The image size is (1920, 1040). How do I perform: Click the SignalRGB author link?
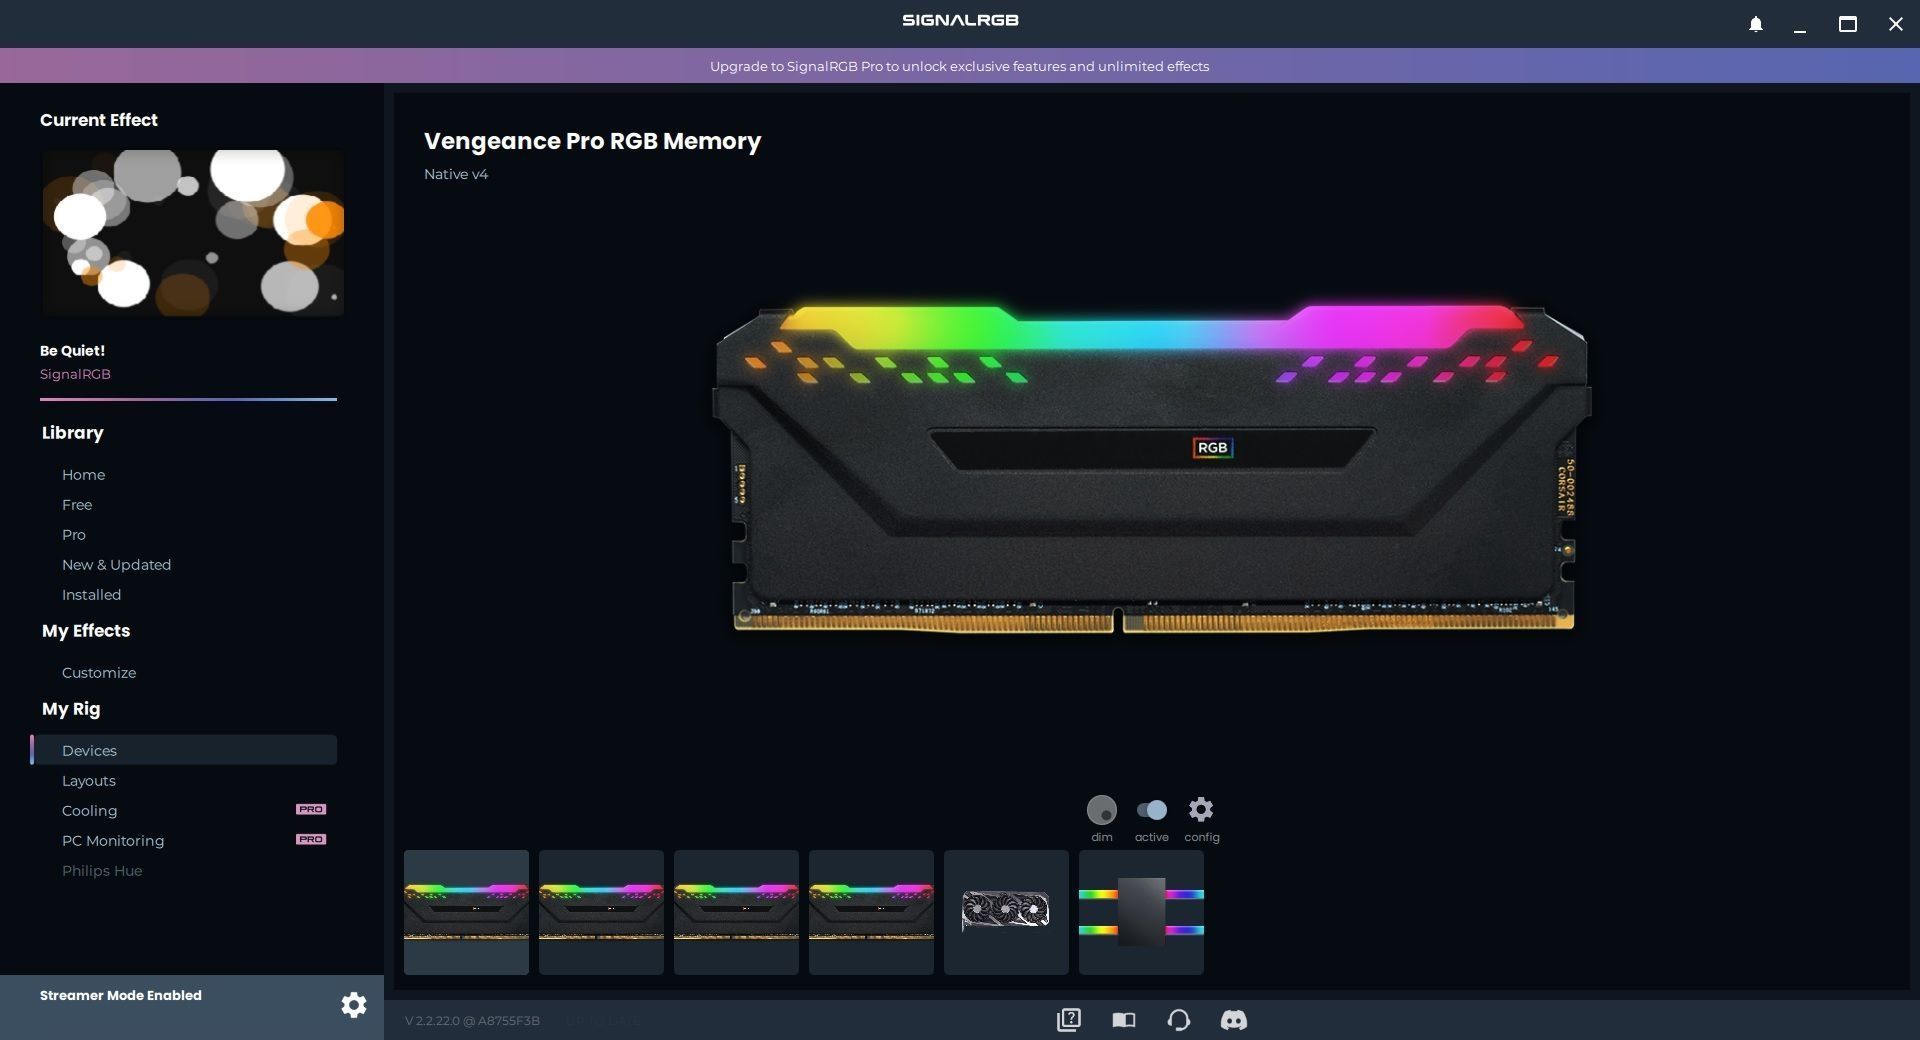75,374
